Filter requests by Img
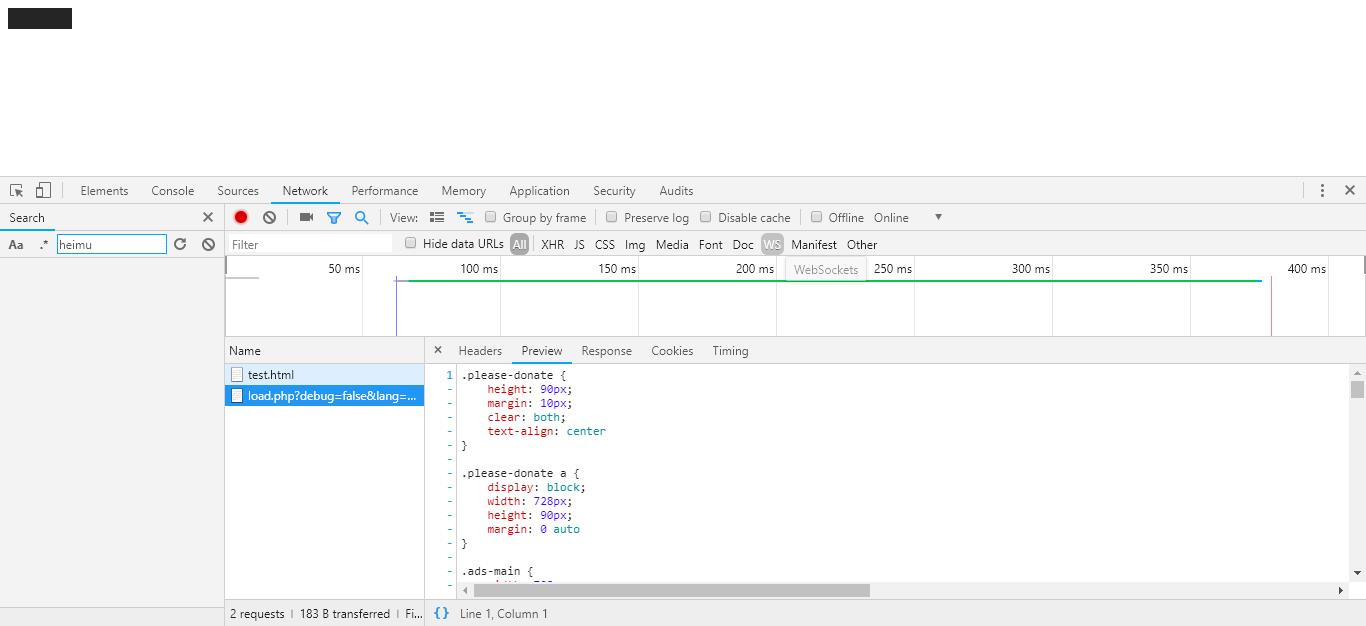The height and width of the screenshot is (626, 1366). [635, 244]
